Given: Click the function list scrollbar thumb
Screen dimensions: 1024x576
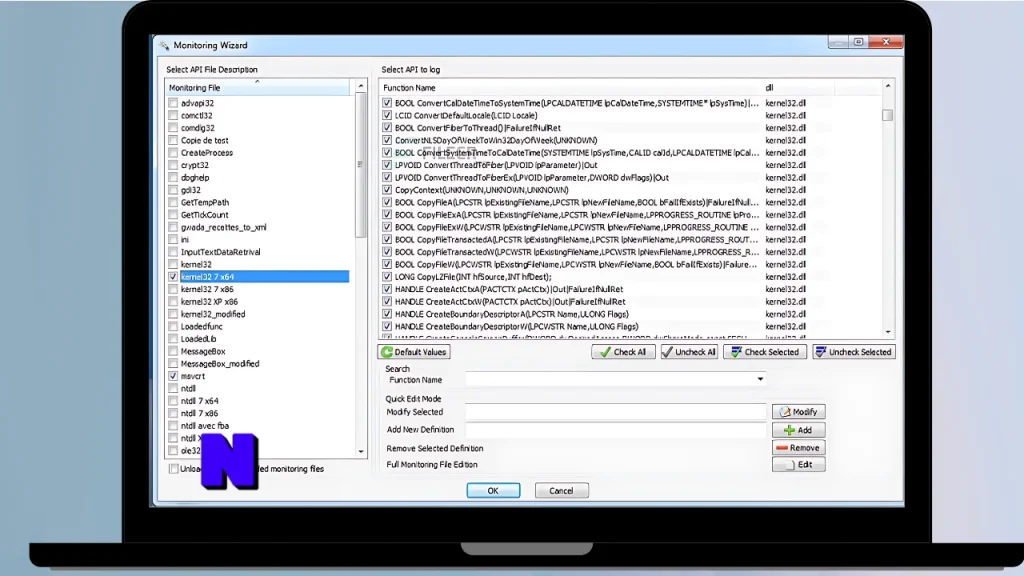Looking at the screenshot, I should [888, 115].
